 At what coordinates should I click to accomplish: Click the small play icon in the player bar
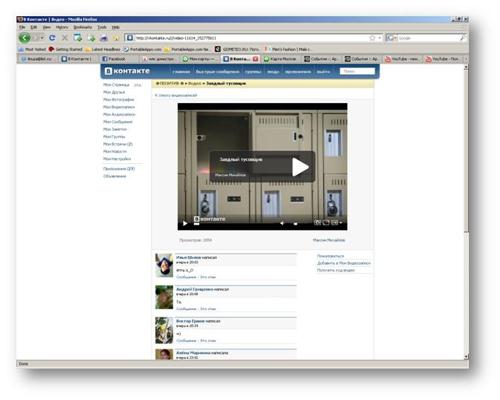pos(185,223)
